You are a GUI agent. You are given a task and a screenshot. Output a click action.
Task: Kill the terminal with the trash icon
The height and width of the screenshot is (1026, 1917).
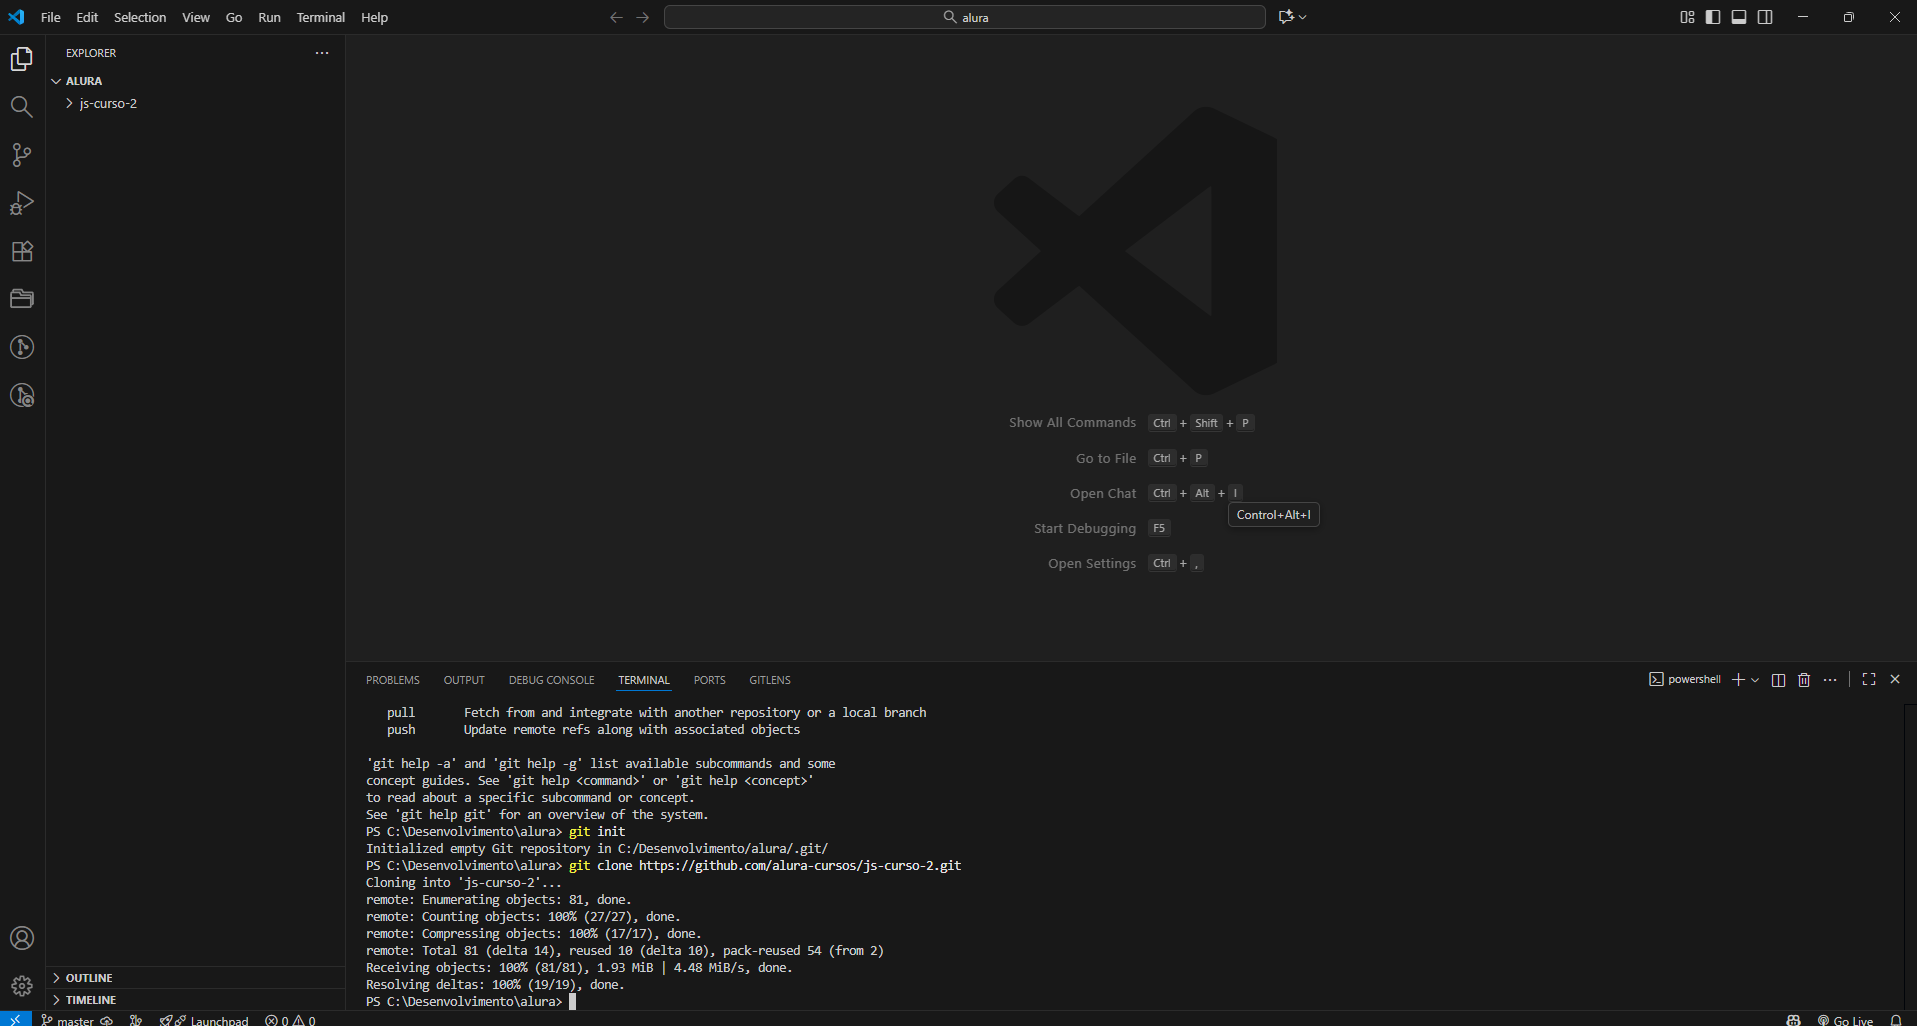(1804, 680)
